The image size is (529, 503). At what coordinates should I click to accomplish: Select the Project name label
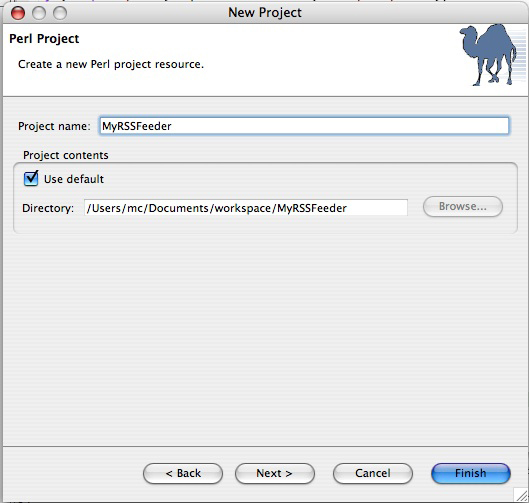point(54,126)
